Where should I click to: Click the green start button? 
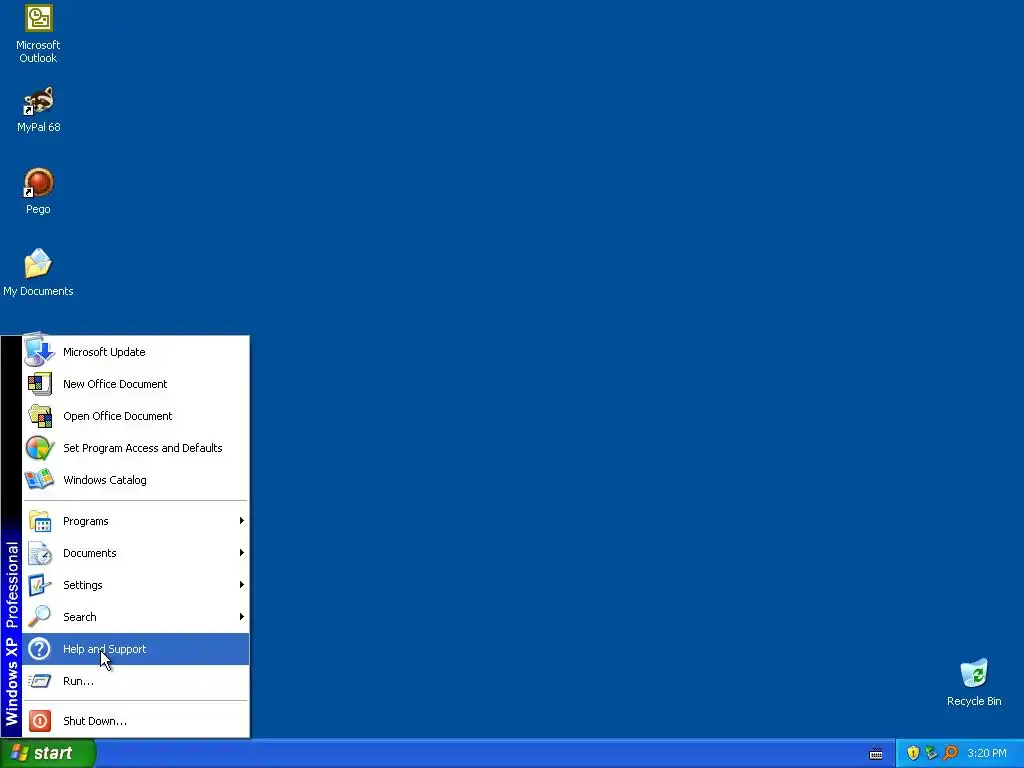click(47, 753)
